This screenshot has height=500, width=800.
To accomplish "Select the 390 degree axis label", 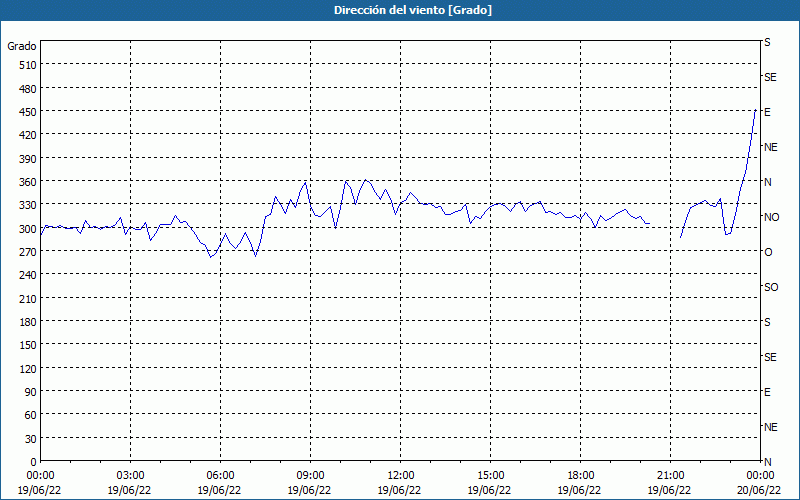I will click(28, 159).
